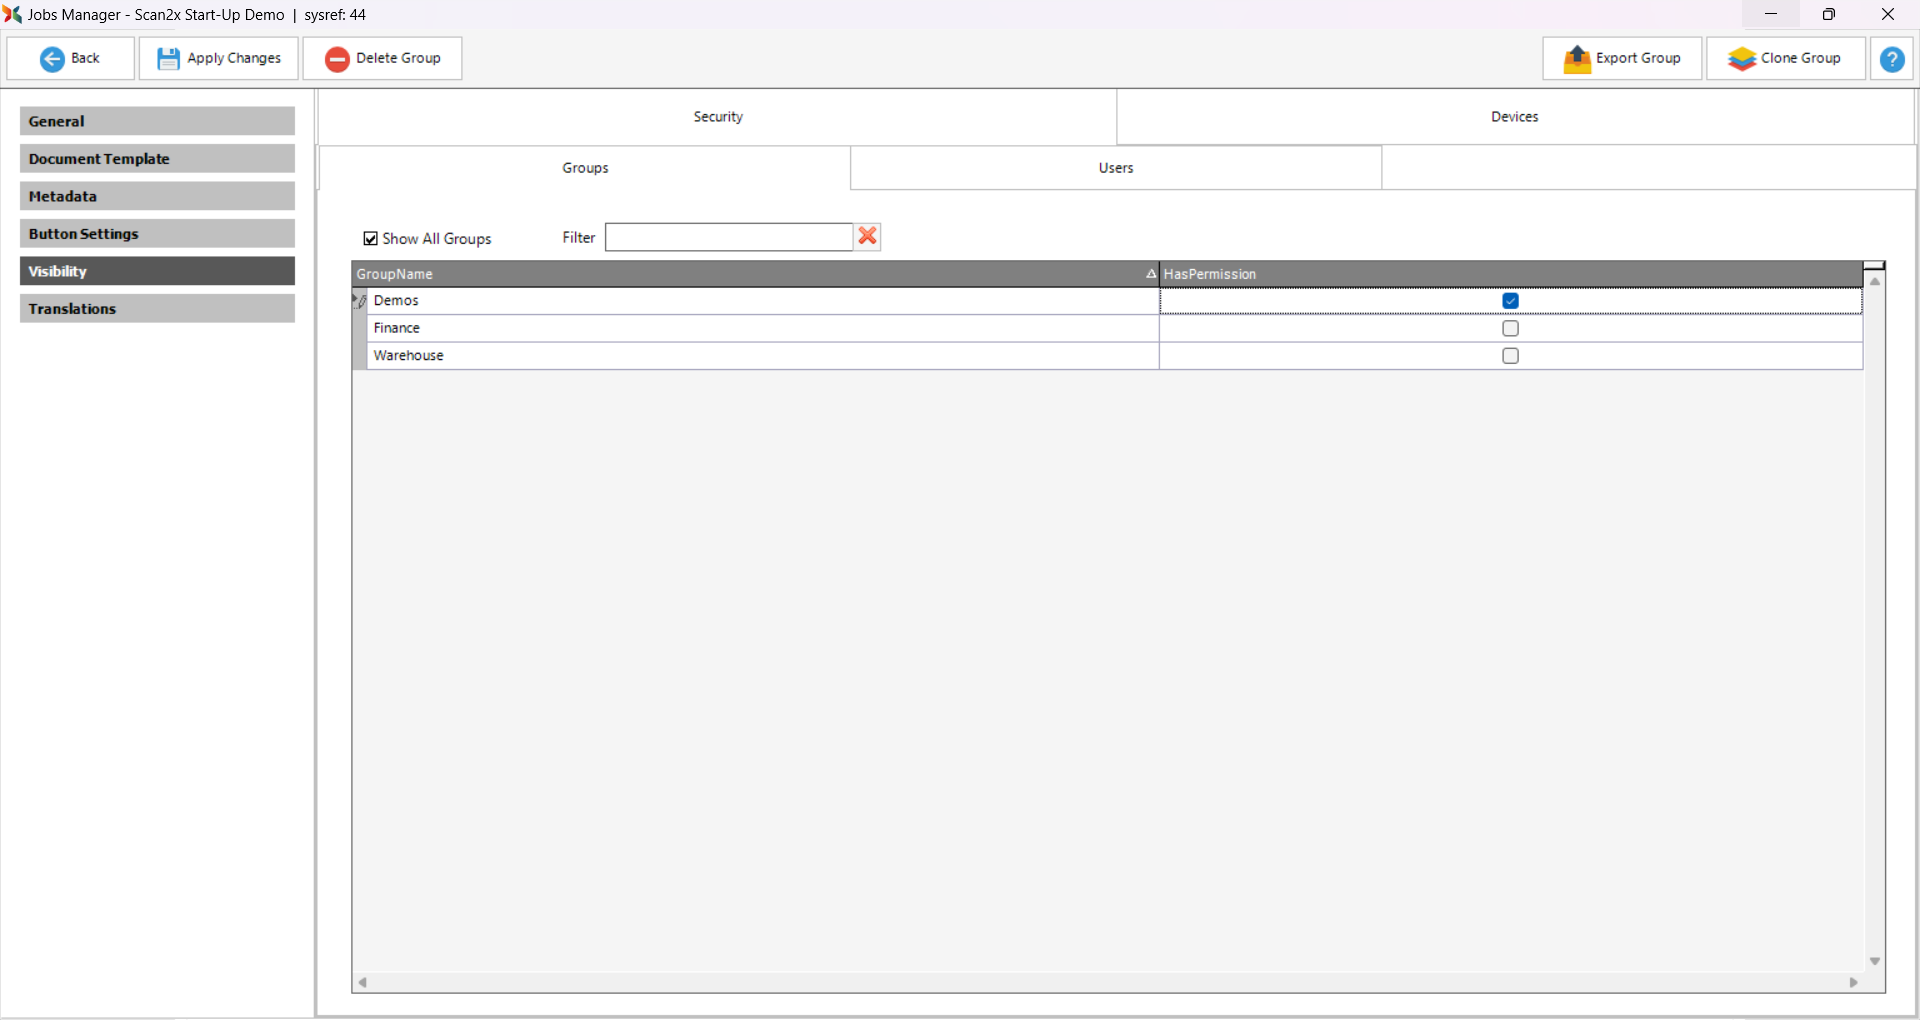The image size is (1920, 1020).
Task: Go to the Translations section
Action: [157, 309]
